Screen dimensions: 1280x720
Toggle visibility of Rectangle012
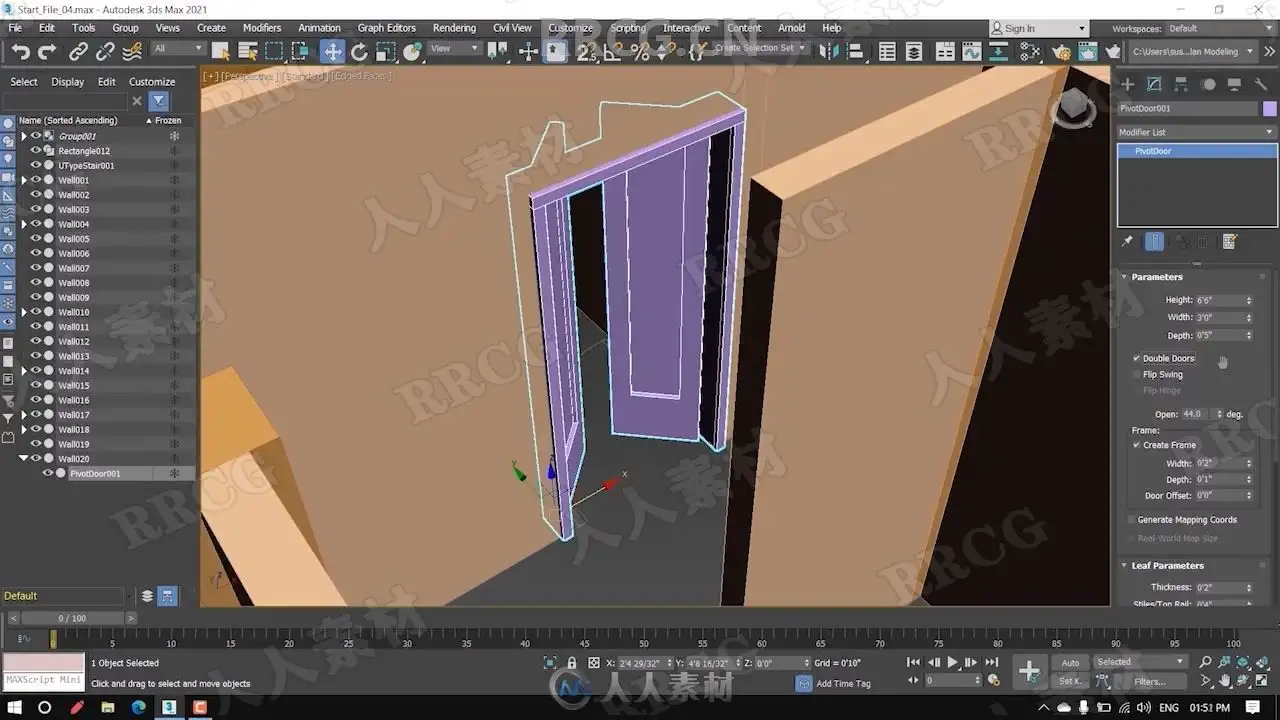tap(36, 151)
